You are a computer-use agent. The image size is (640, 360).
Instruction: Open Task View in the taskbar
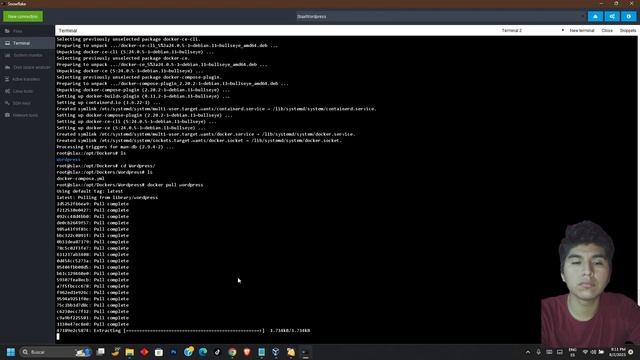tap(100, 352)
